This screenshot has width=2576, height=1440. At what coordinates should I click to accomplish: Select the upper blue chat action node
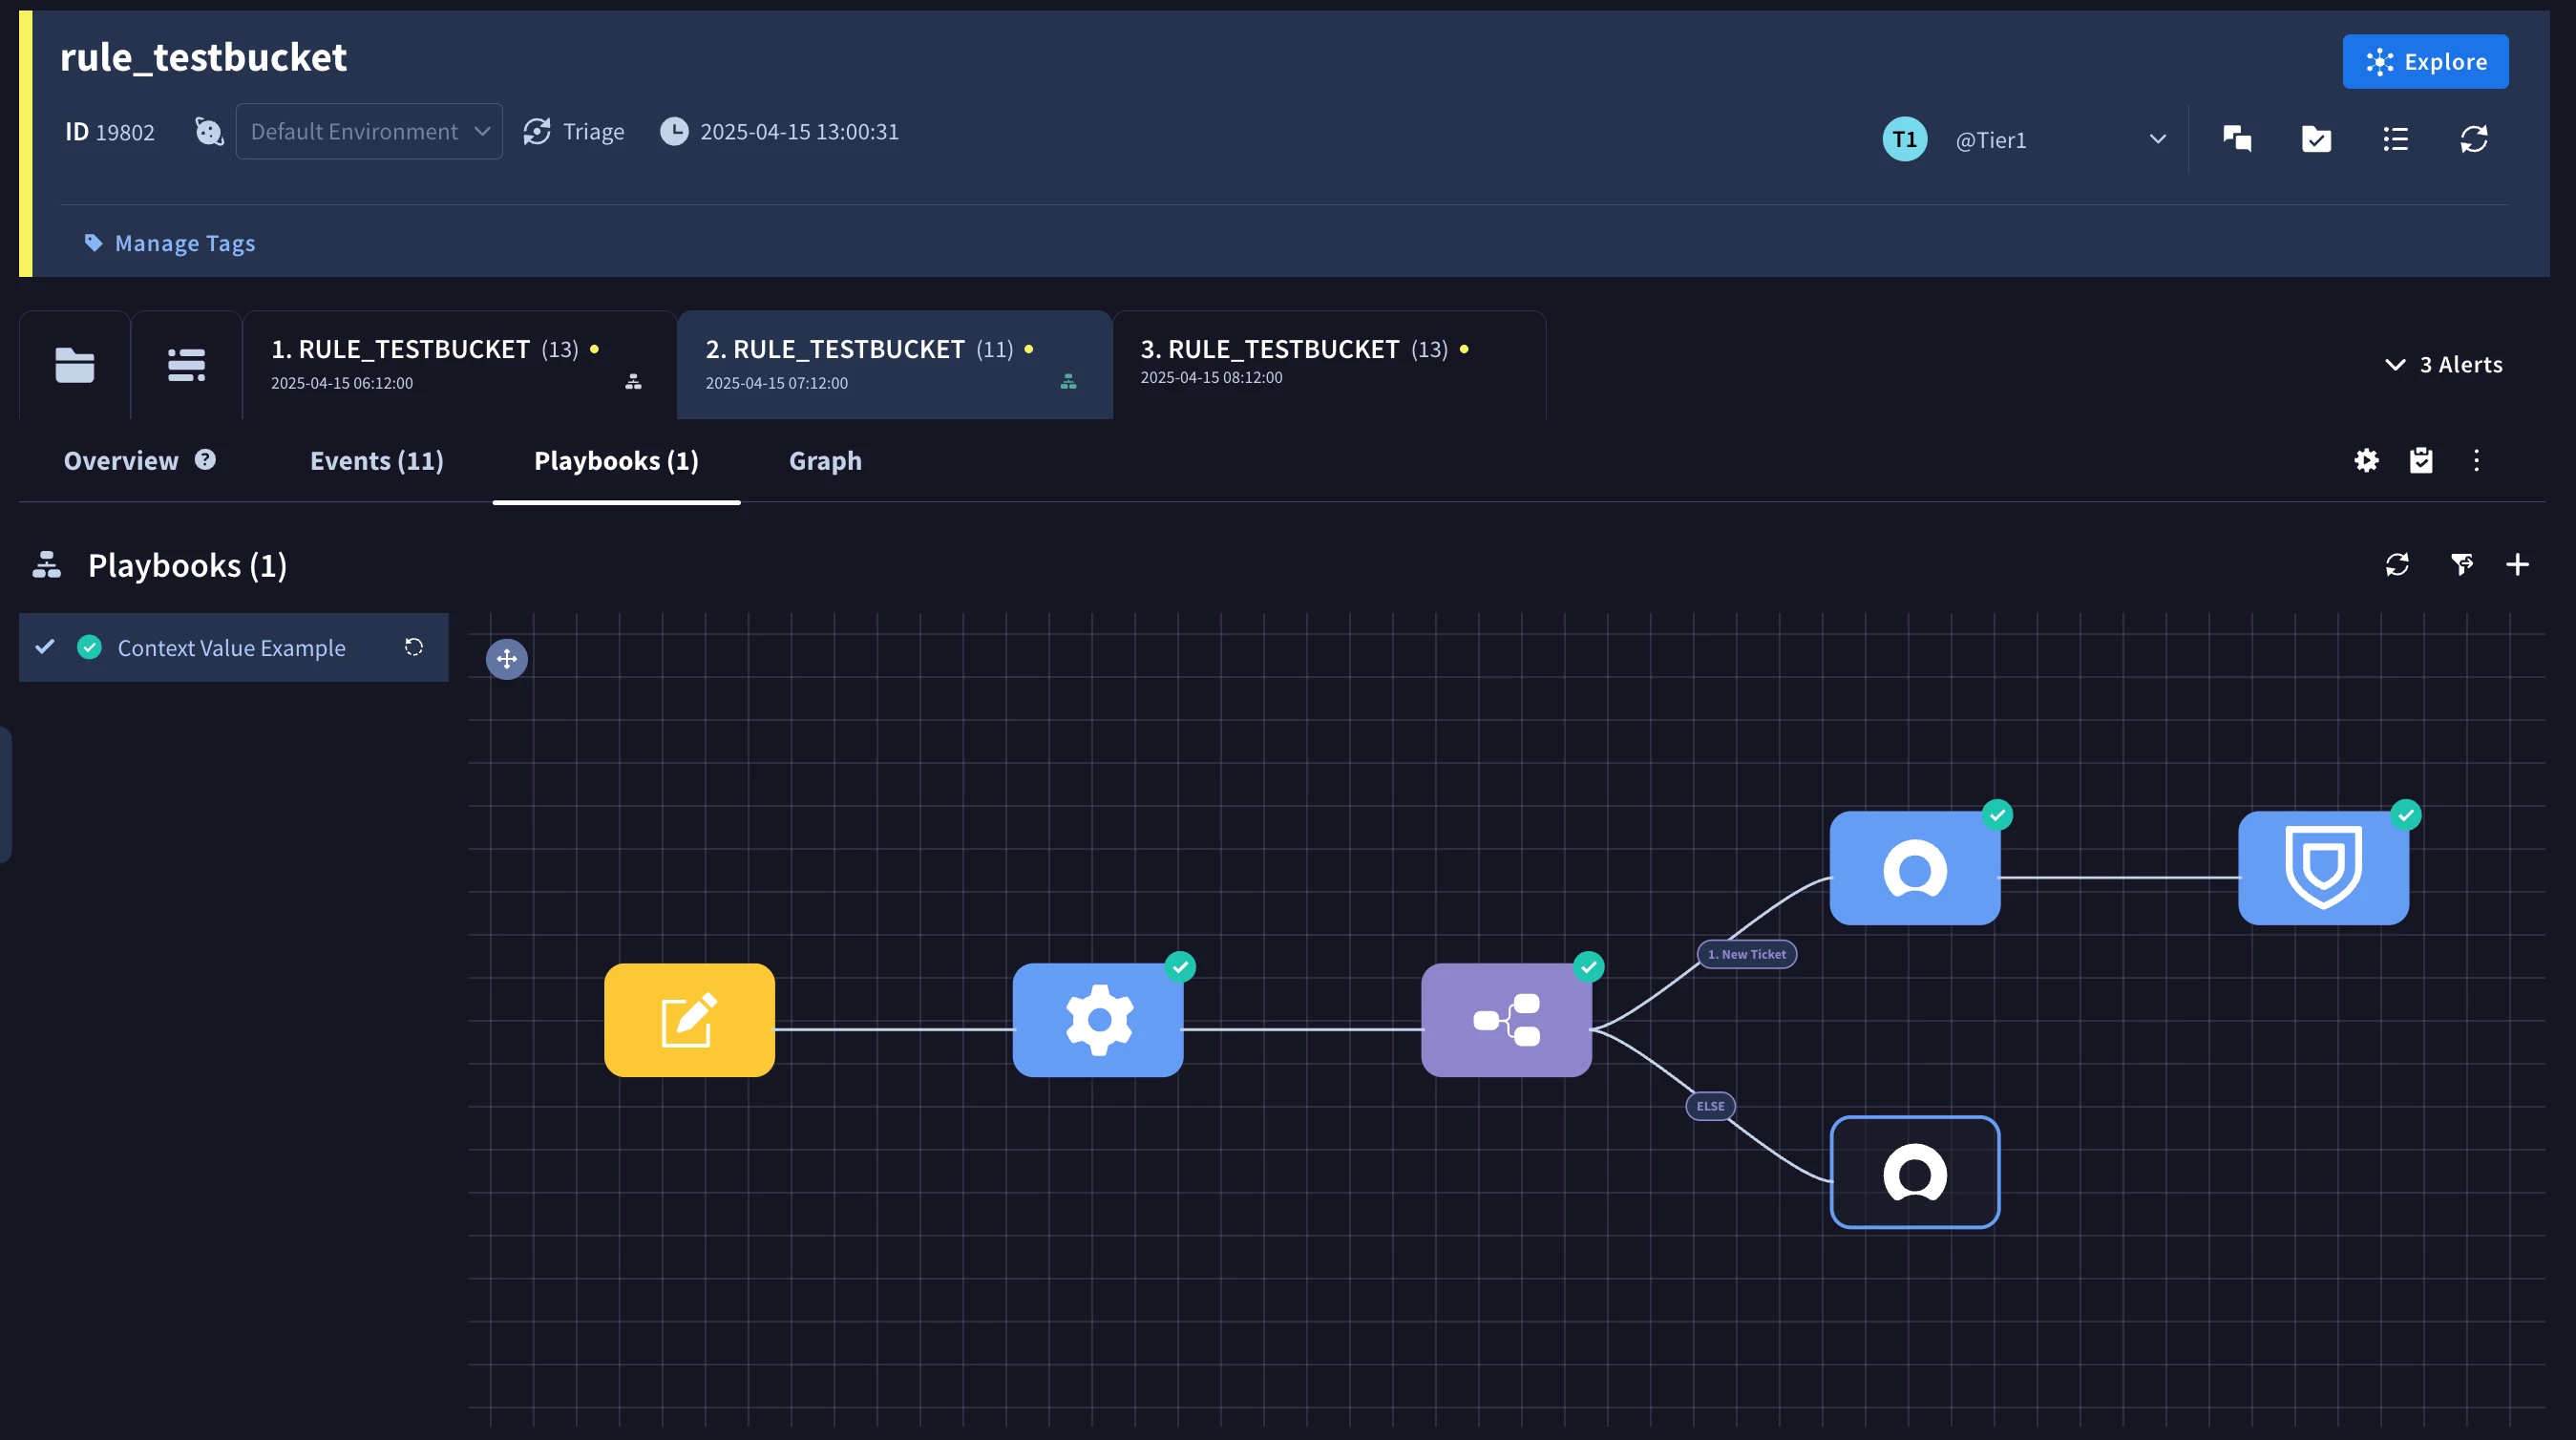tap(1915, 868)
